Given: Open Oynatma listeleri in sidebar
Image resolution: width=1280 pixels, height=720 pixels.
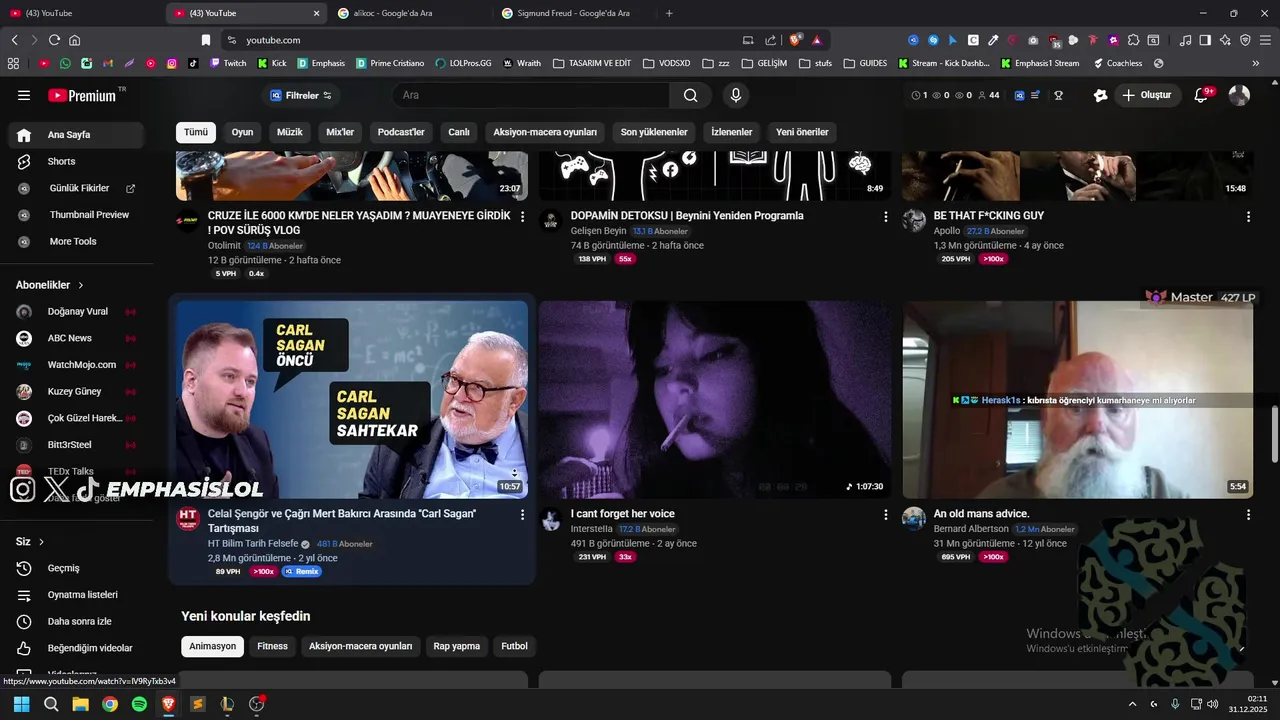Looking at the screenshot, I should [76, 595].
